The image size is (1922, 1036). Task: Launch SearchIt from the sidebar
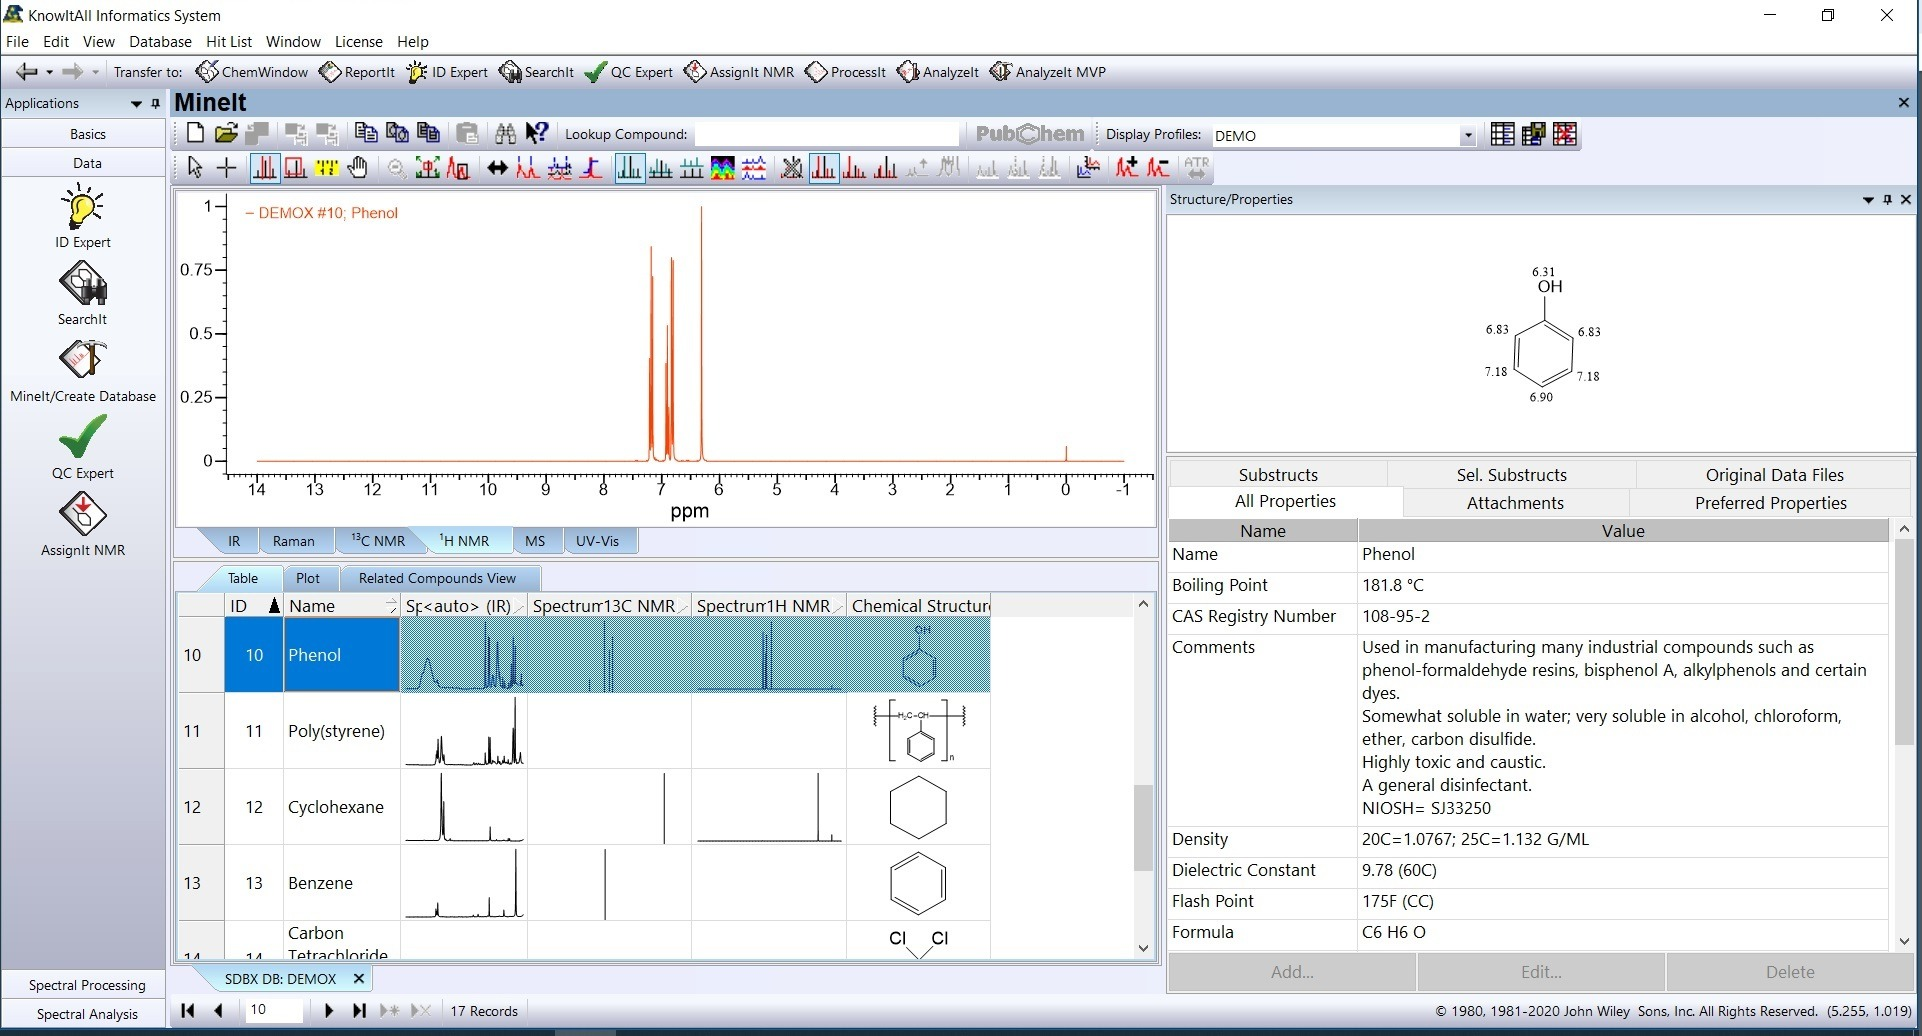(x=83, y=292)
